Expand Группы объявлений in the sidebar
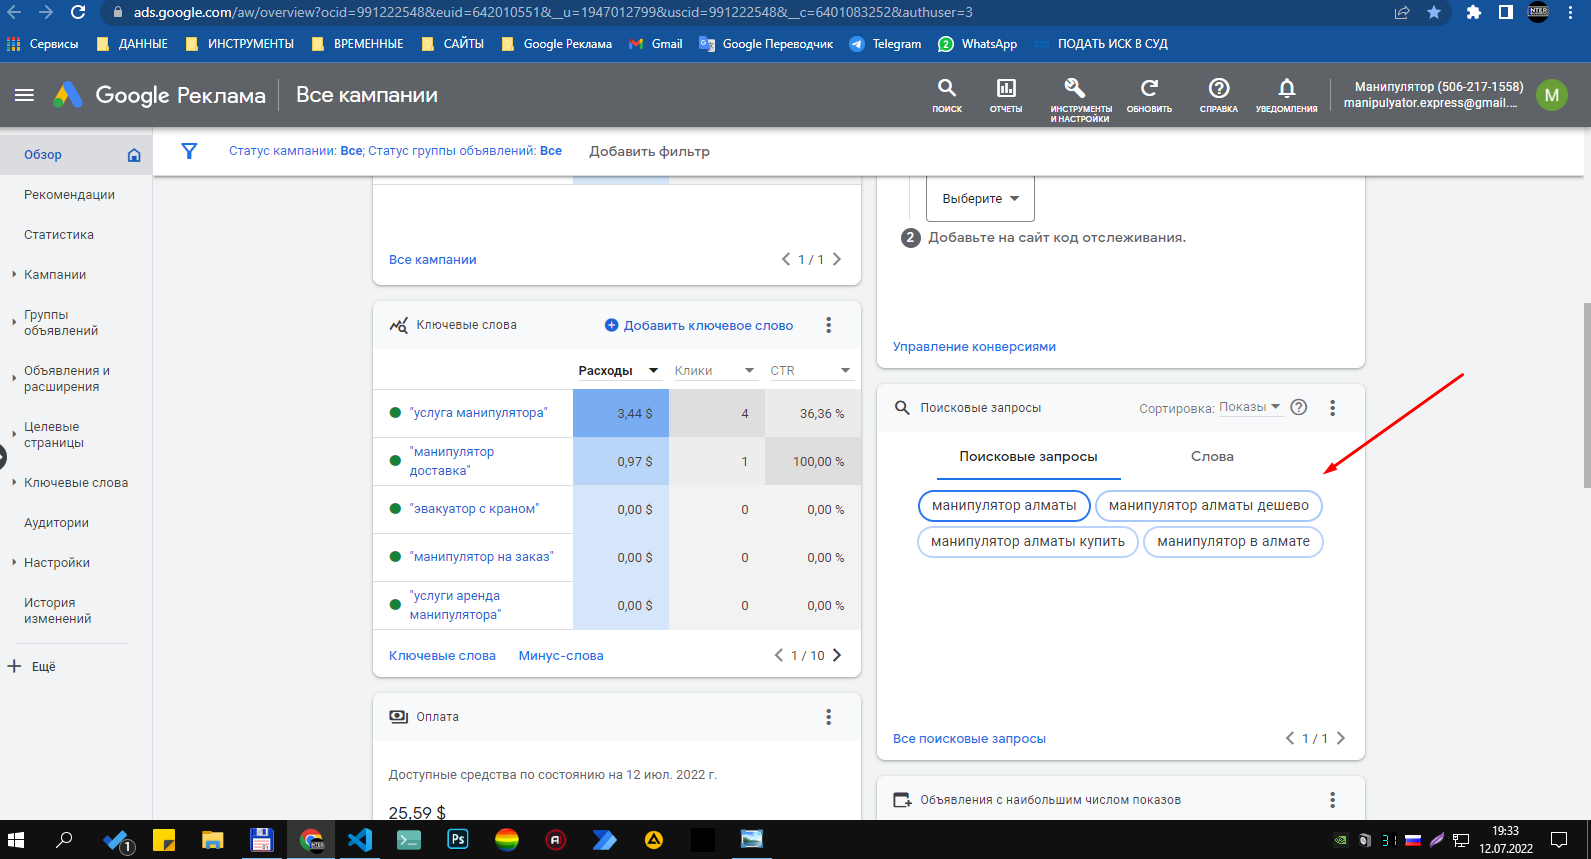This screenshot has height=859, width=1591. pos(14,322)
